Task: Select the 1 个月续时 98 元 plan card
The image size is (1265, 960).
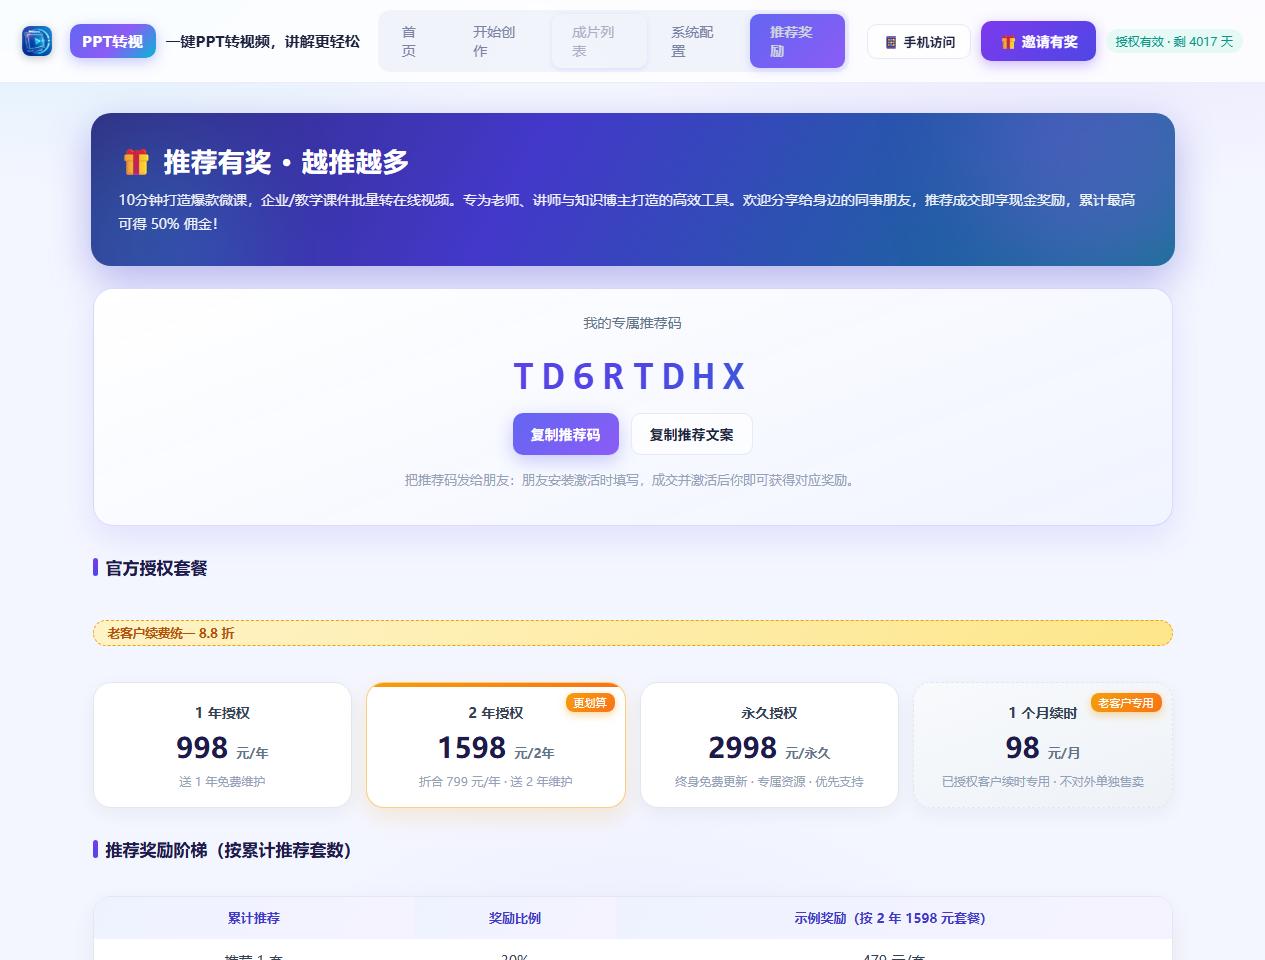Action: 1043,745
